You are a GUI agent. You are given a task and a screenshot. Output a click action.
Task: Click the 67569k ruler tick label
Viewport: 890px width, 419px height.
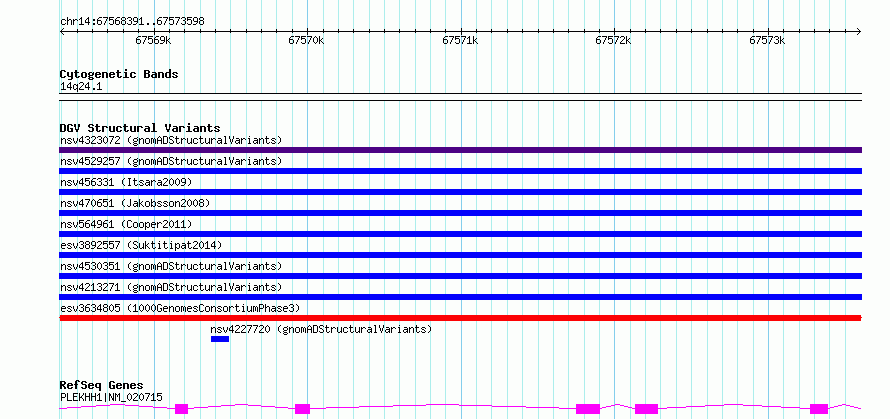pos(153,40)
